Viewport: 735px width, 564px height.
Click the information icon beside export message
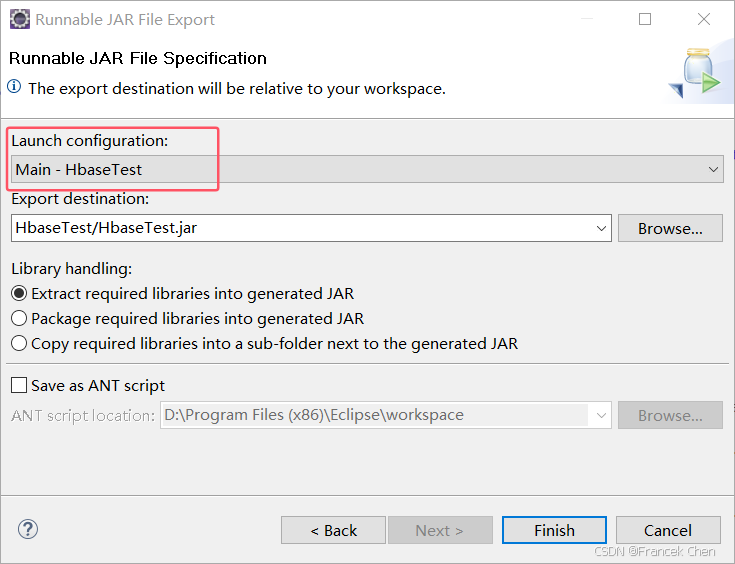click(x=15, y=88)
